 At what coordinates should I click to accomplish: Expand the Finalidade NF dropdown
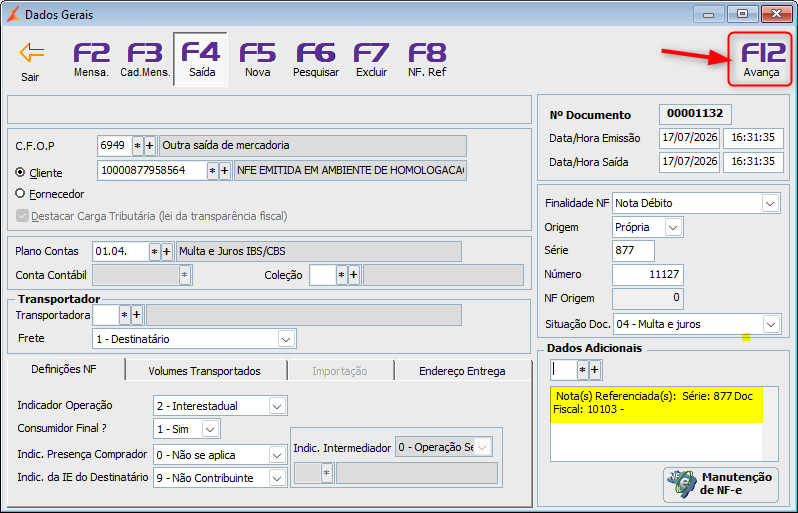[x=771, y=203]
